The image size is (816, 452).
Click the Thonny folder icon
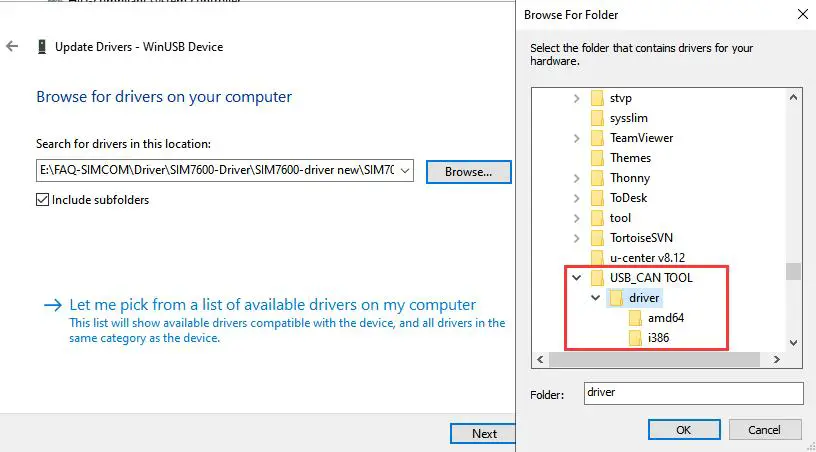click(597, 178)
